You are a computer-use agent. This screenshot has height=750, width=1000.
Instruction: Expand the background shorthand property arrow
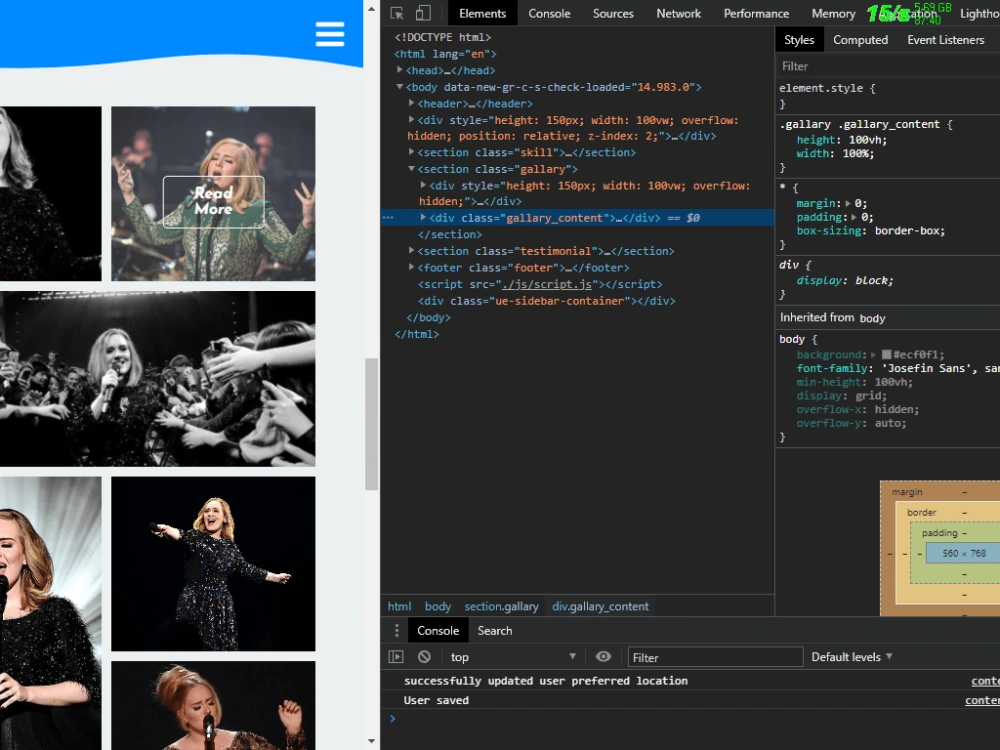pos(873,355)
